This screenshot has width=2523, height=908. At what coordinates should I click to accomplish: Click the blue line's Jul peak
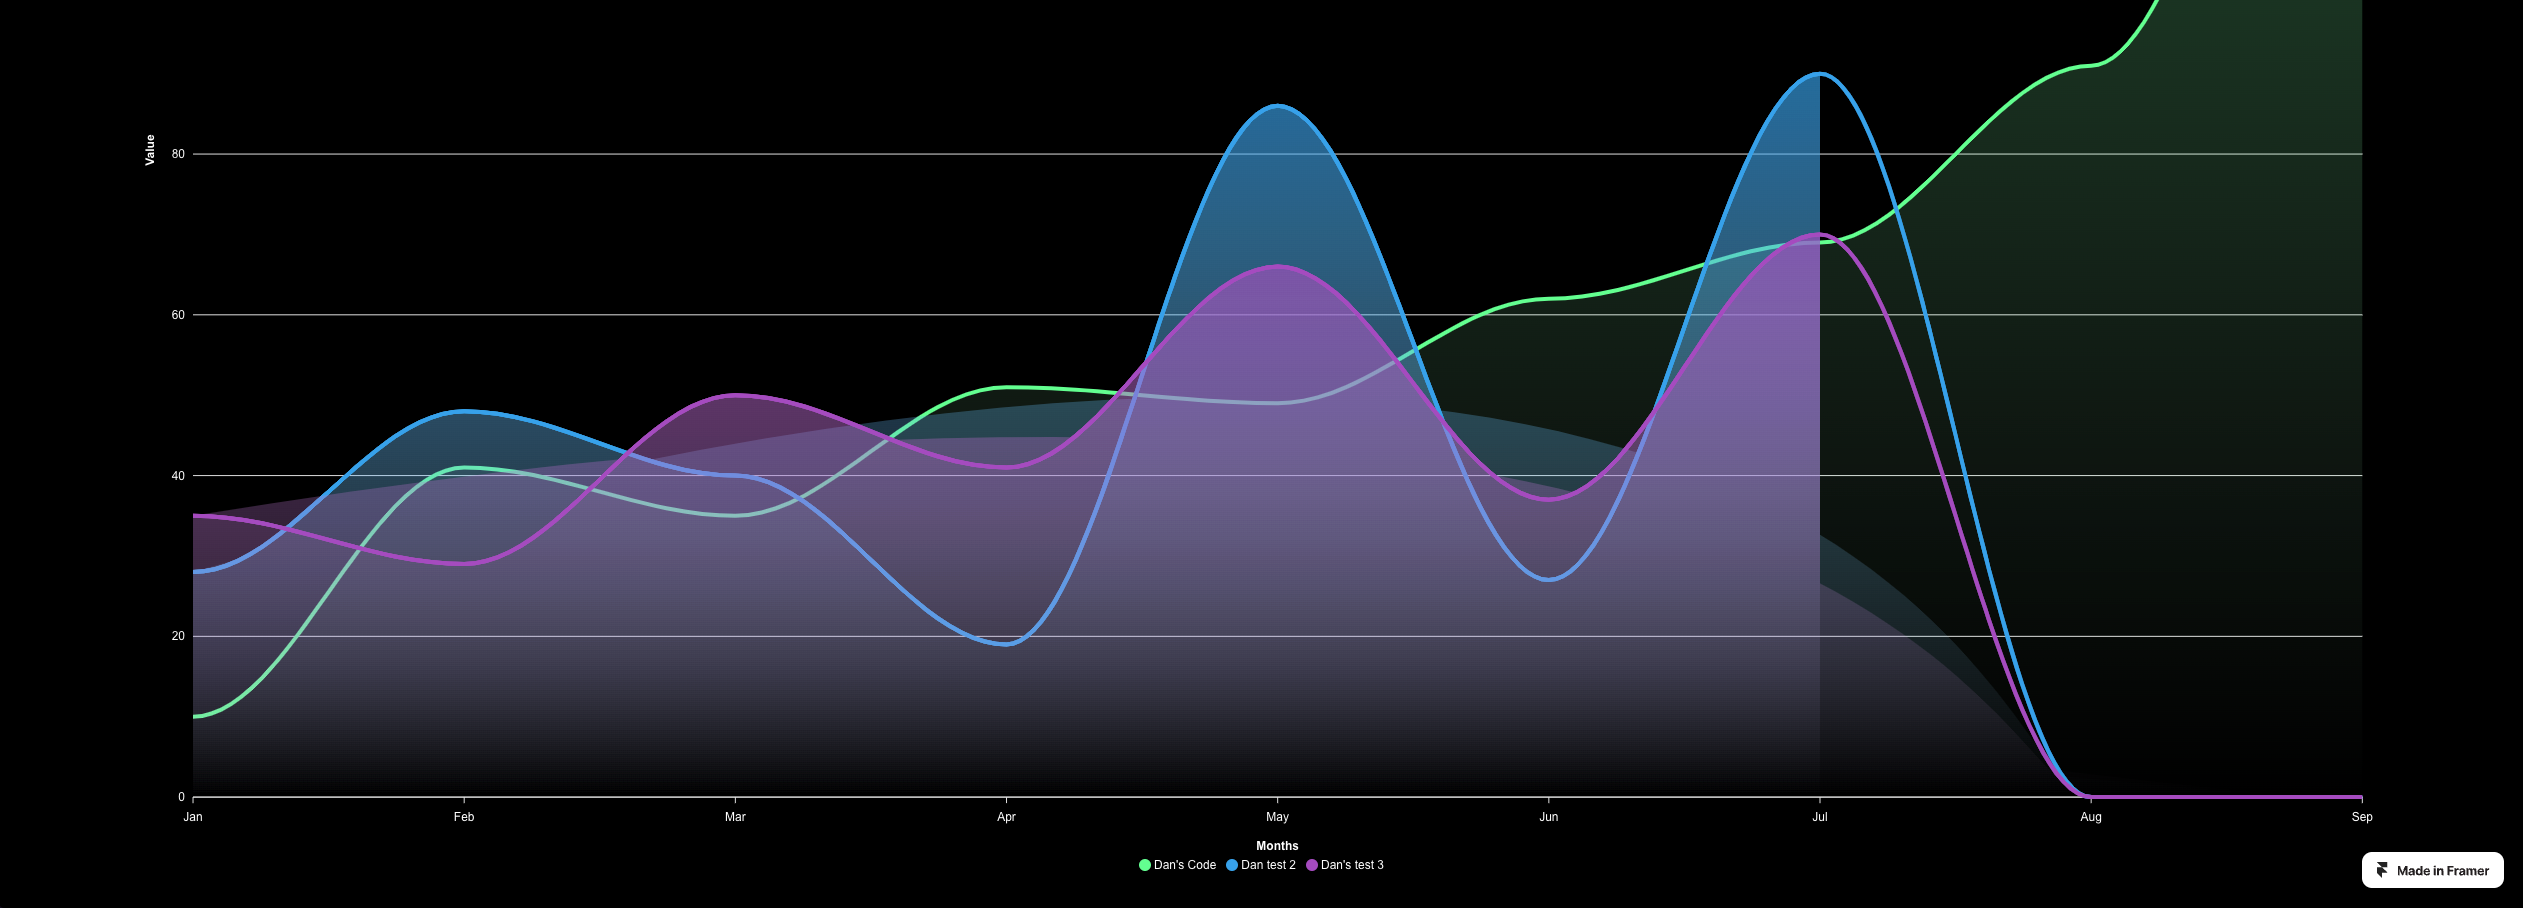[x=1820, y=73]
